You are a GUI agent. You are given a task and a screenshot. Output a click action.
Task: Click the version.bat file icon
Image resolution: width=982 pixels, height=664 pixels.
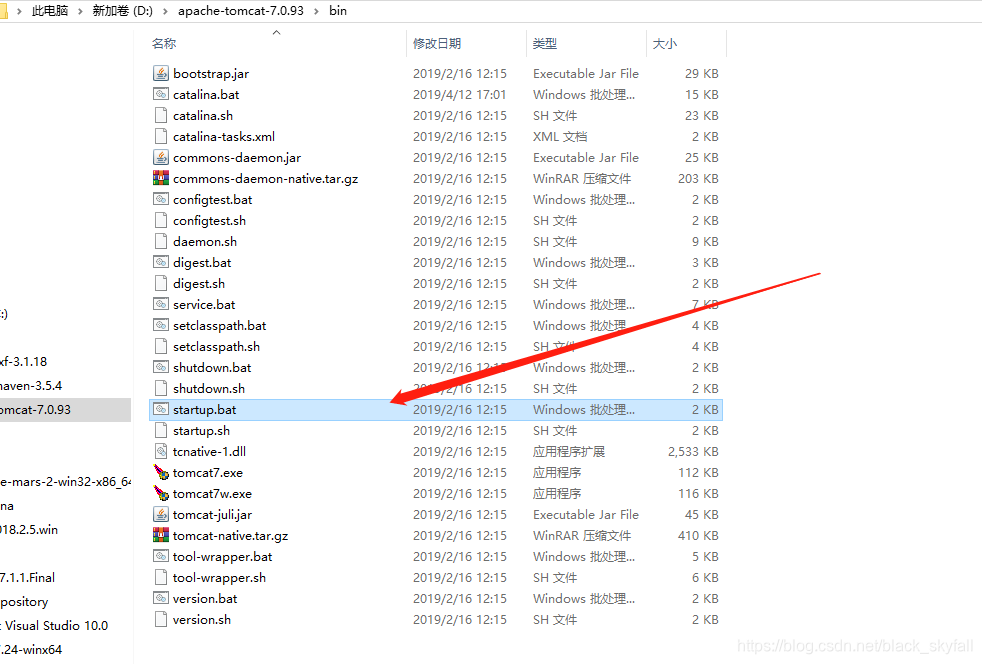161,598
